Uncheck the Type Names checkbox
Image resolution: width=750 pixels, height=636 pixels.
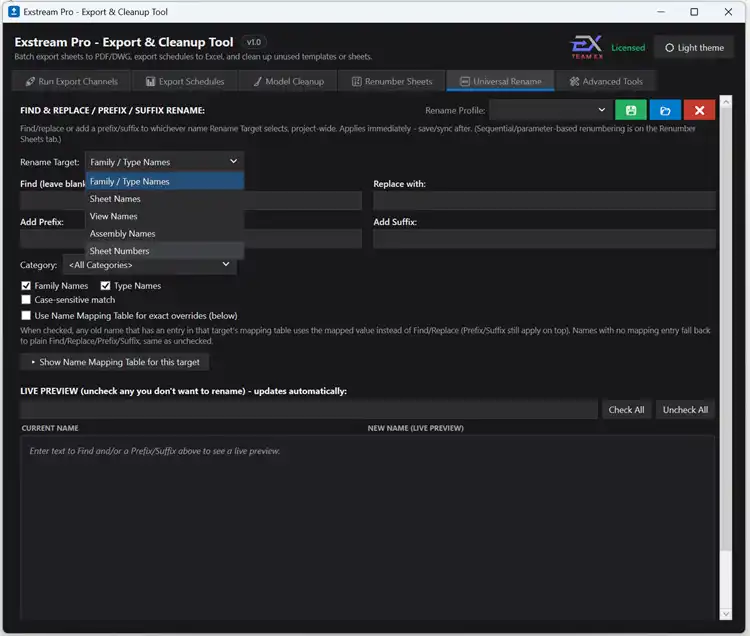105,285
